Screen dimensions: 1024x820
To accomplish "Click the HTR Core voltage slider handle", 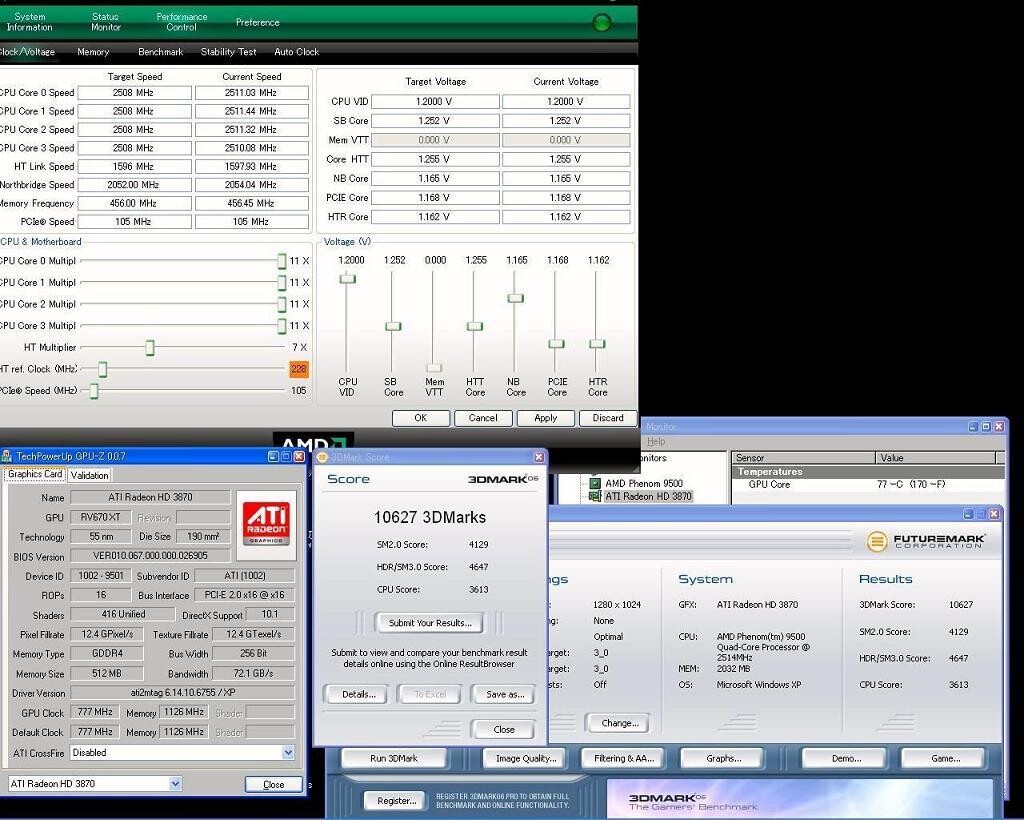I will click(x=597, y=344).
